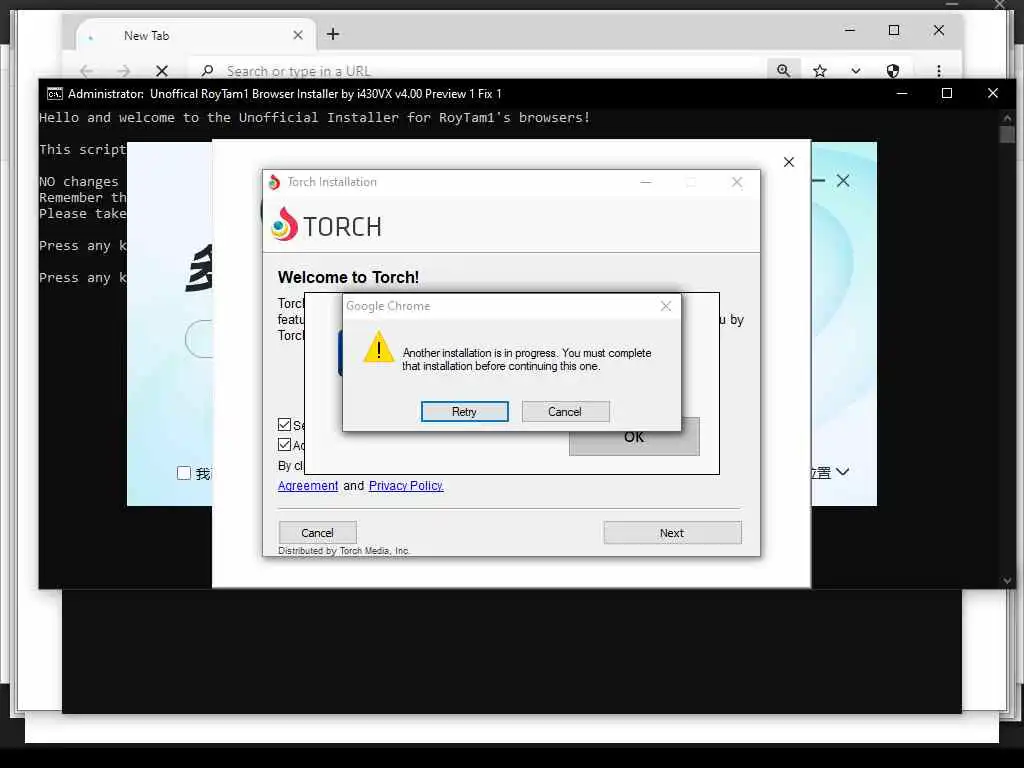The width and height of the screenshot is (1024, 768).
Task: Close the white overlay panel
Action: pos(789,162)
